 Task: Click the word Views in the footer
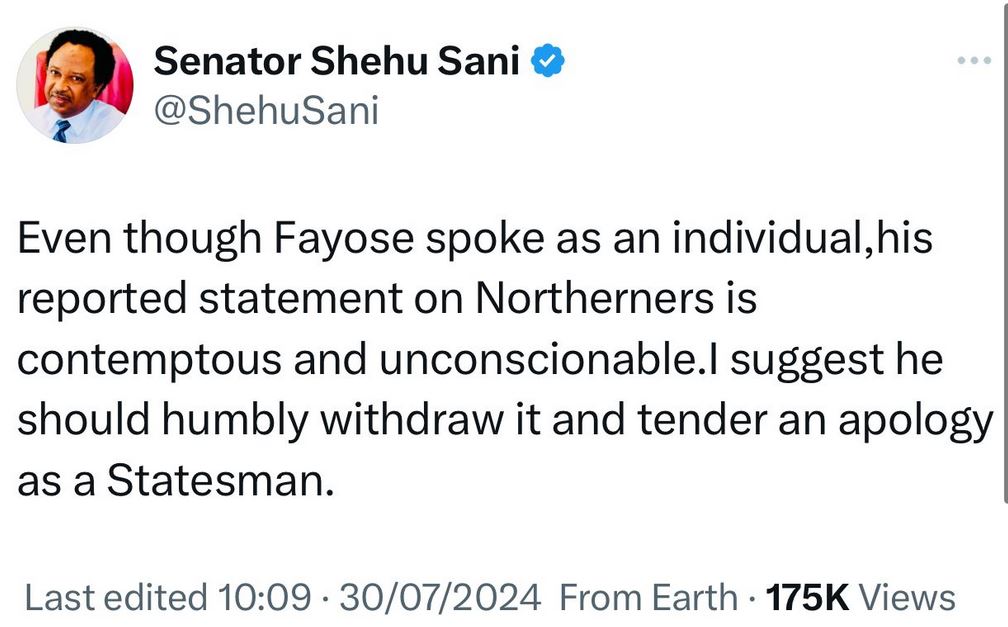(x=908, y=598)
